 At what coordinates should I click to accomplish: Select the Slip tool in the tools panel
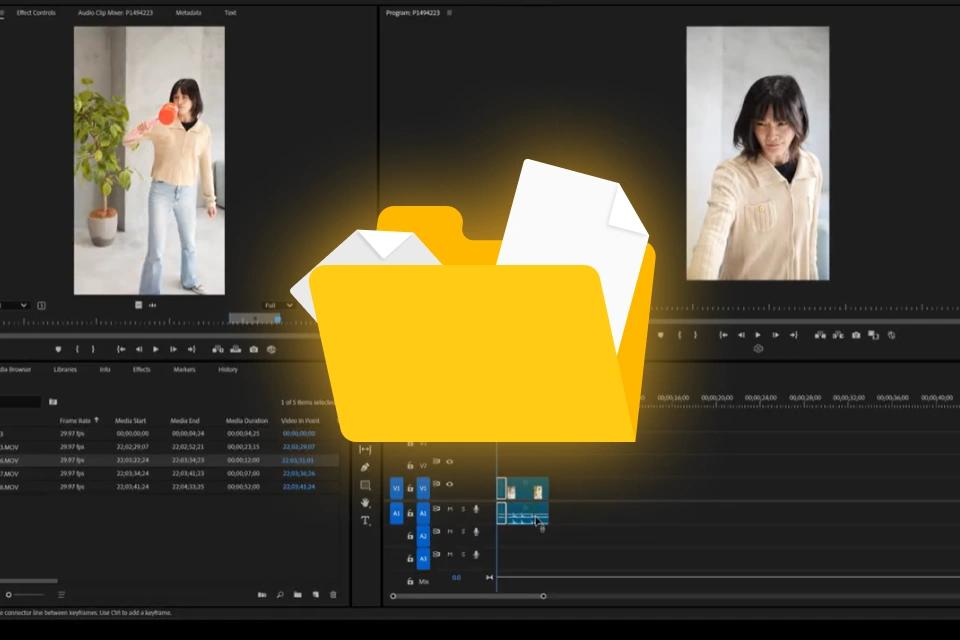pos(366,449)
